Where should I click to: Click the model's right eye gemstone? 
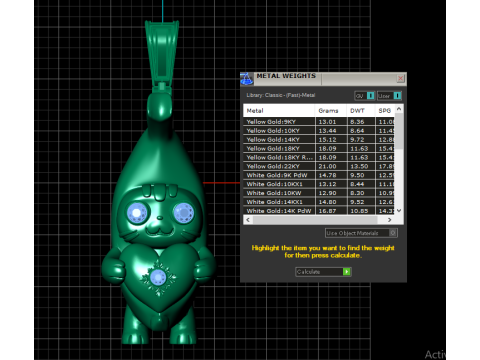tap(184, 212)
